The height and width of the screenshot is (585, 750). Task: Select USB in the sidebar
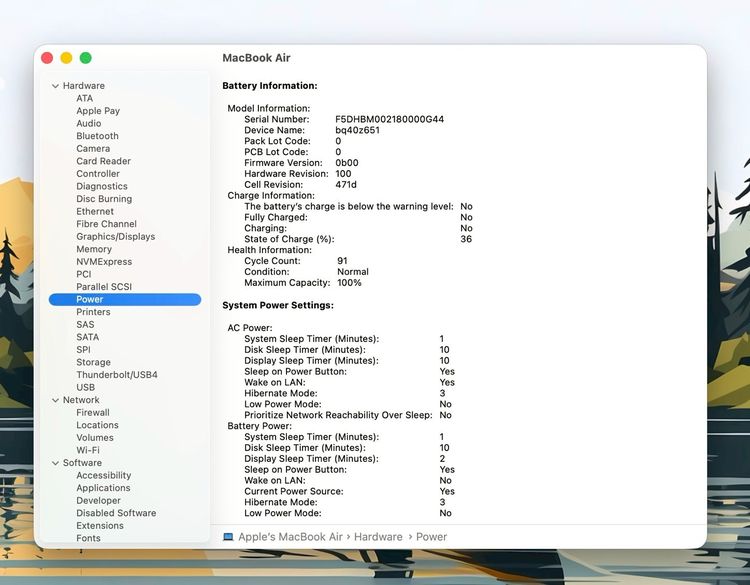[x=86, y=387]
